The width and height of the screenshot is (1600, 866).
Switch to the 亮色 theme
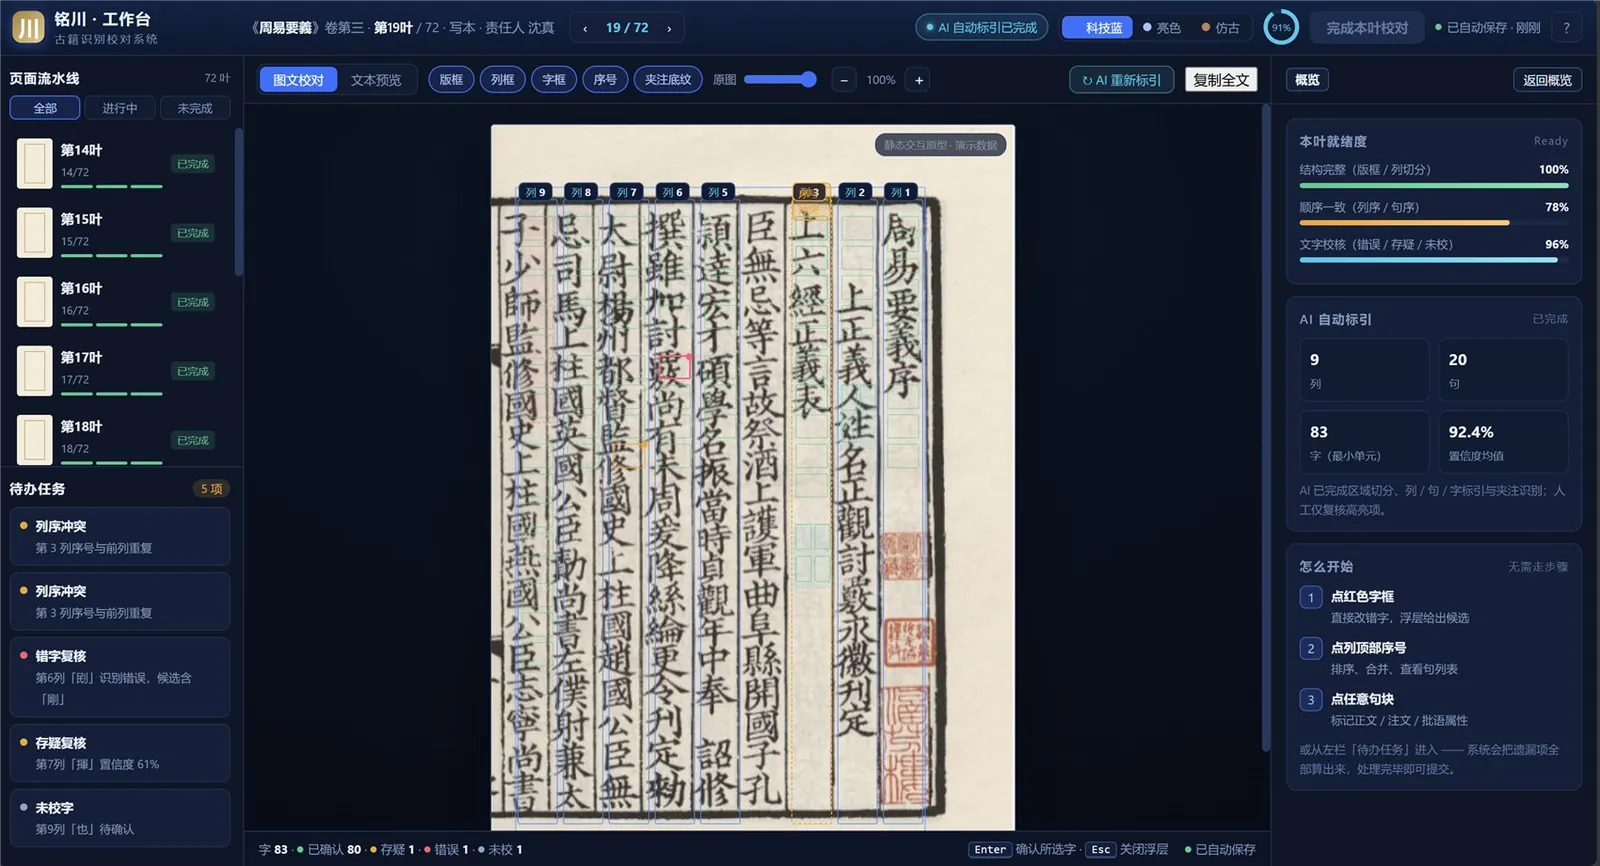[x=1162, y=28]
